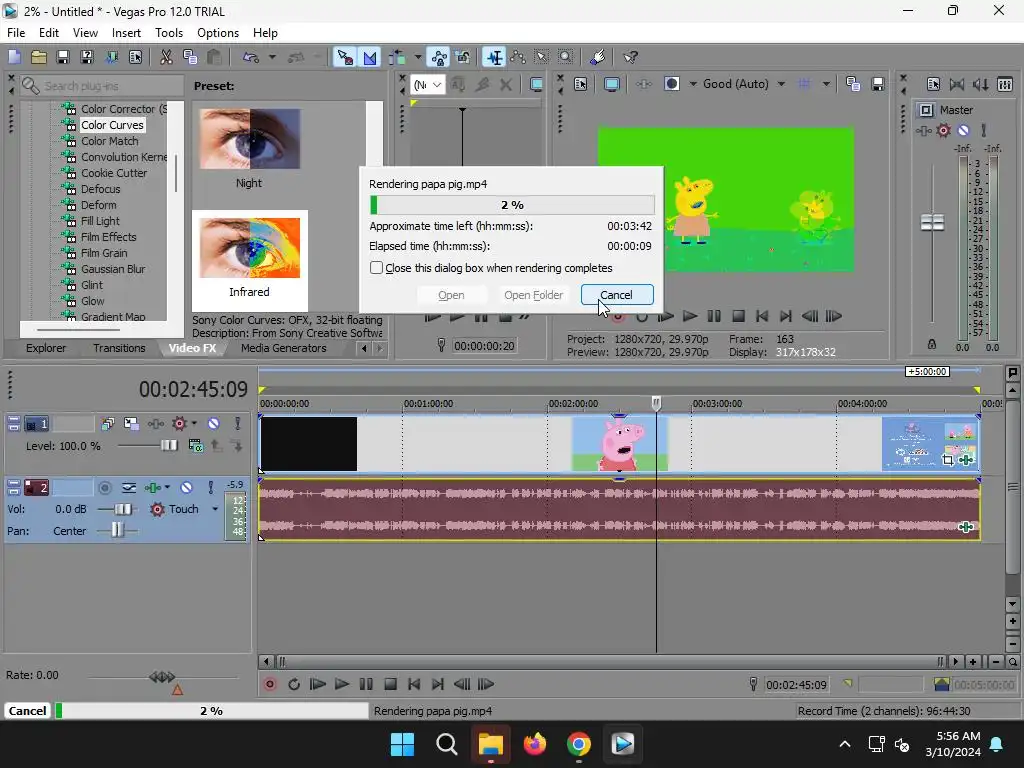Open the File menu
1024x768 pixels.
(x=16, y=33)
